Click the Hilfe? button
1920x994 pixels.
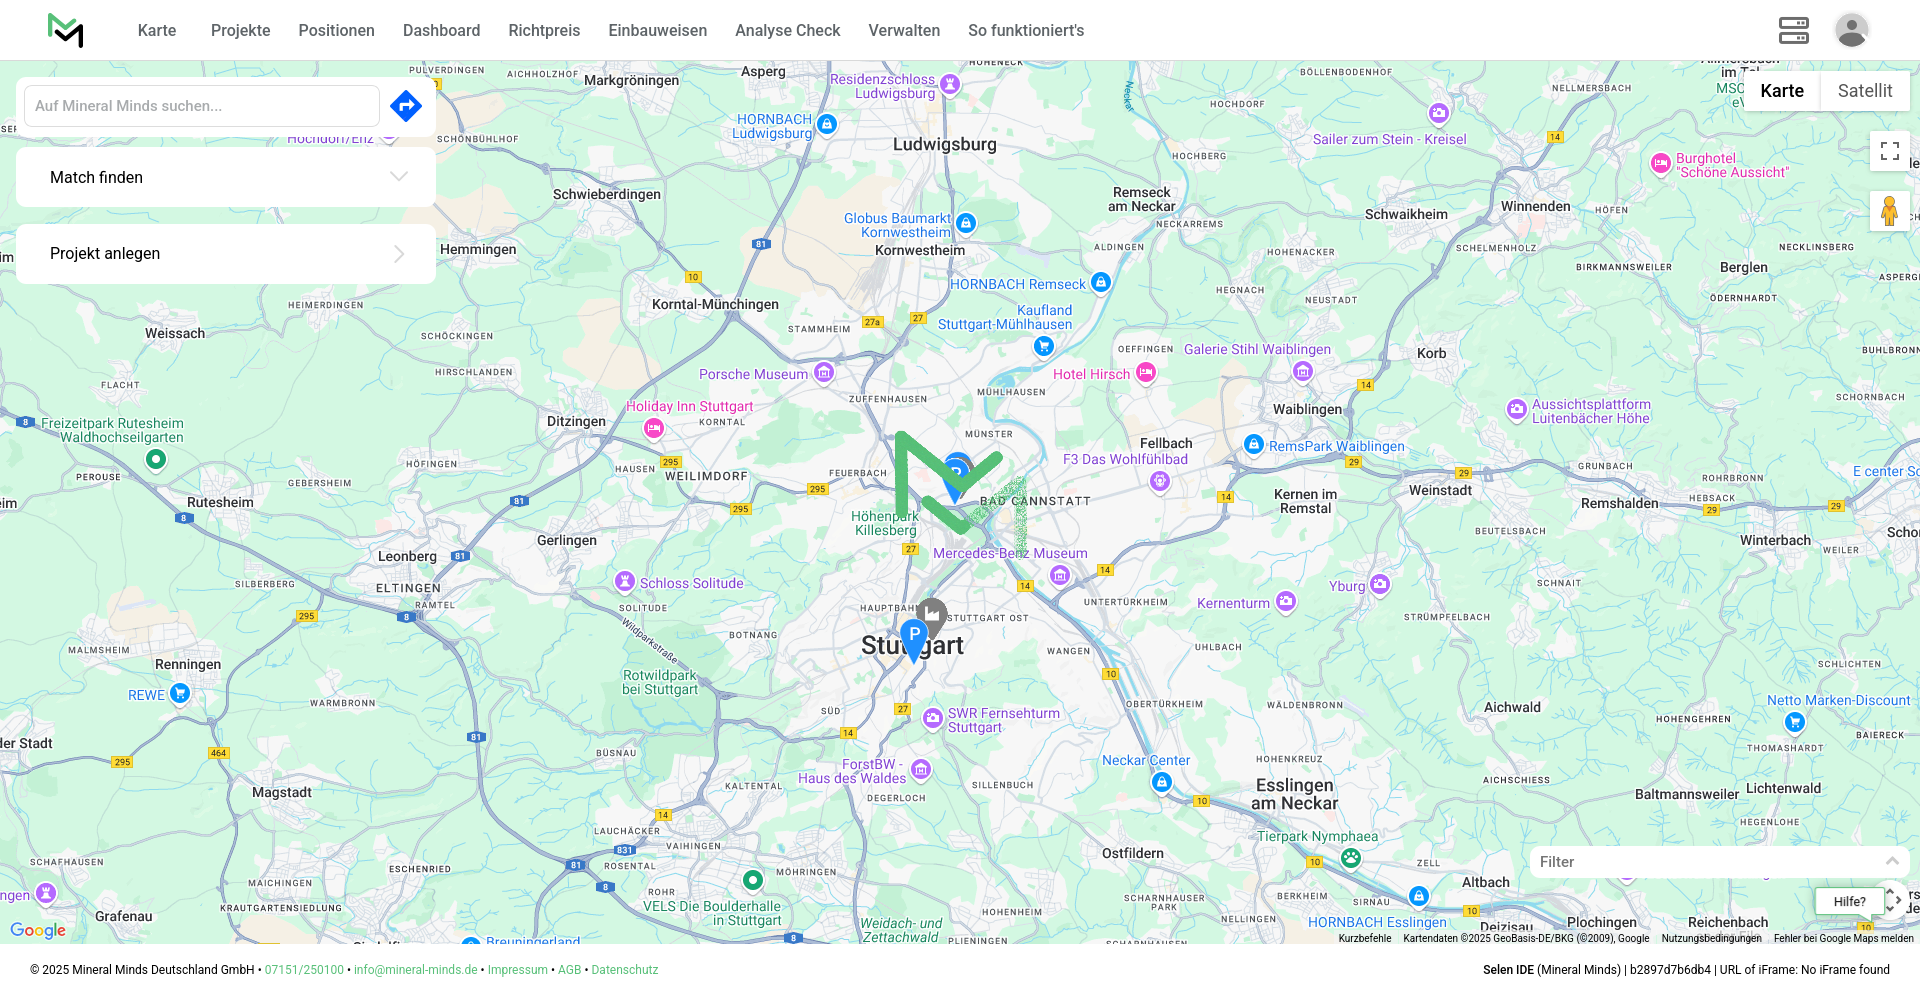coord(1849,901)
